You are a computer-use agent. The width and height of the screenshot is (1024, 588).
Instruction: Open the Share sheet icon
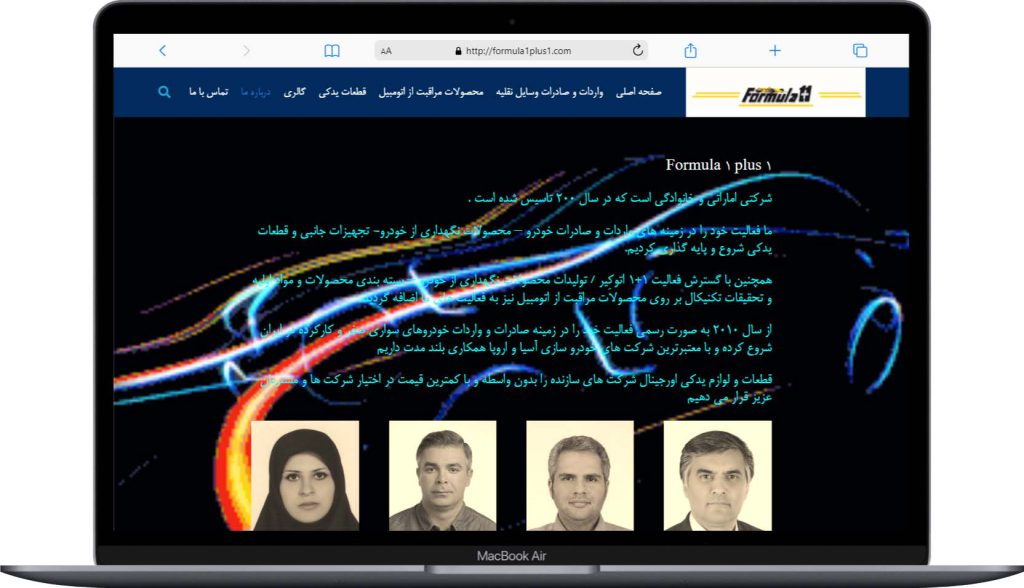pos(690,51)
